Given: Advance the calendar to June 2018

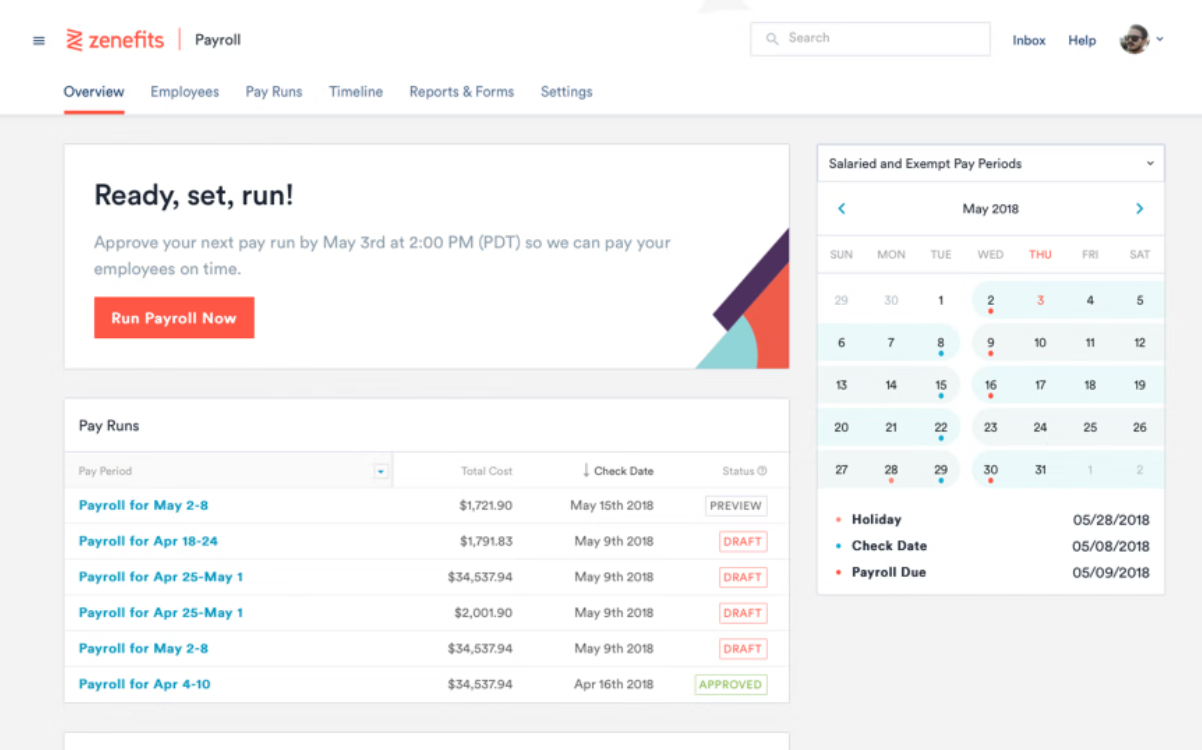Looking at the screenshot, I should (1139, 209).
